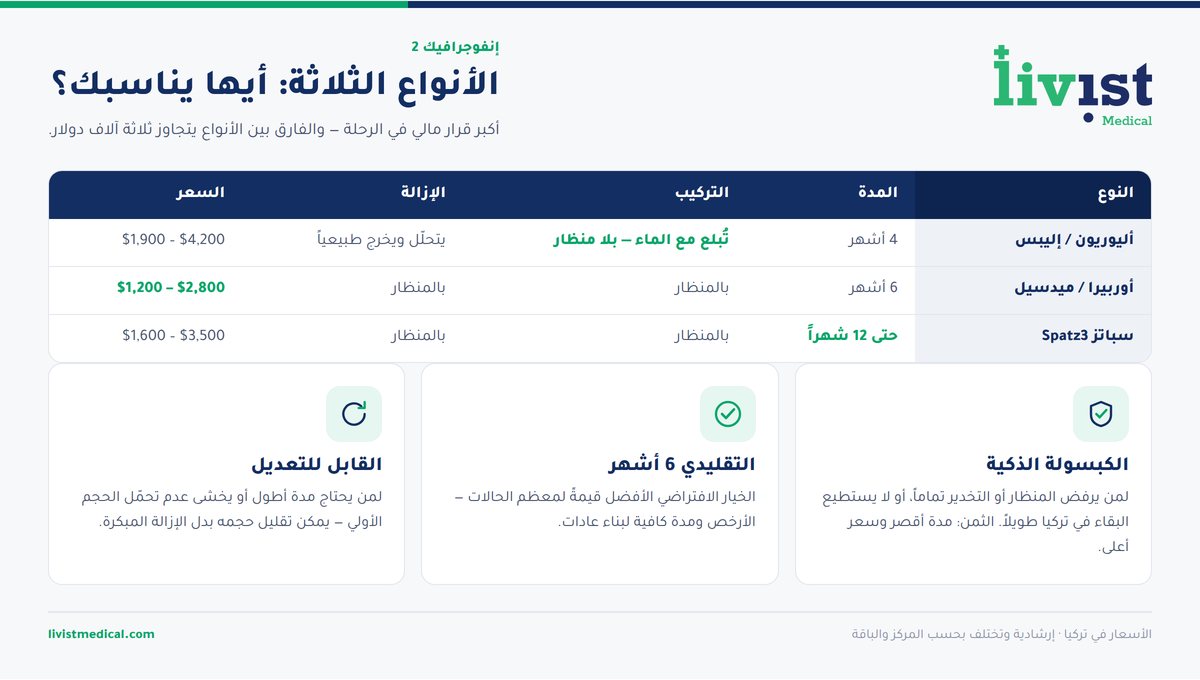This screenshot has height=680, width=1200.
Task: Click the المدة column header
Action: [x=877, y=193]
